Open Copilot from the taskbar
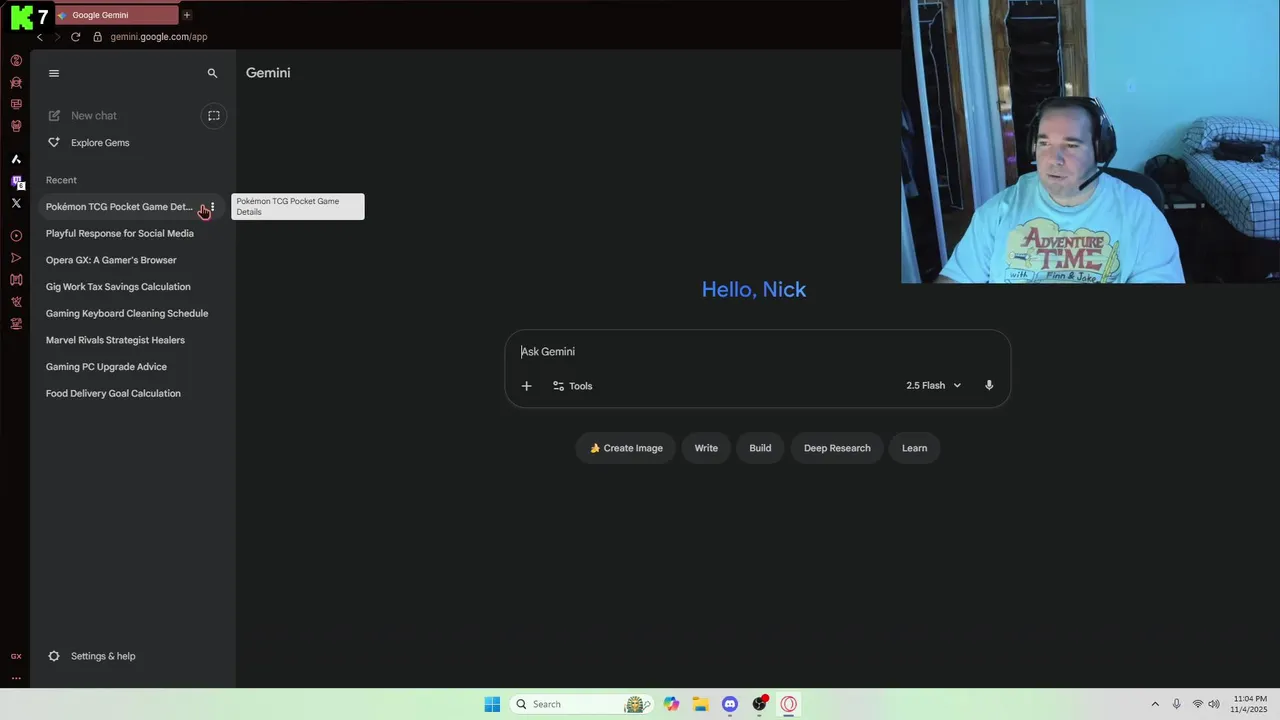 671,704
